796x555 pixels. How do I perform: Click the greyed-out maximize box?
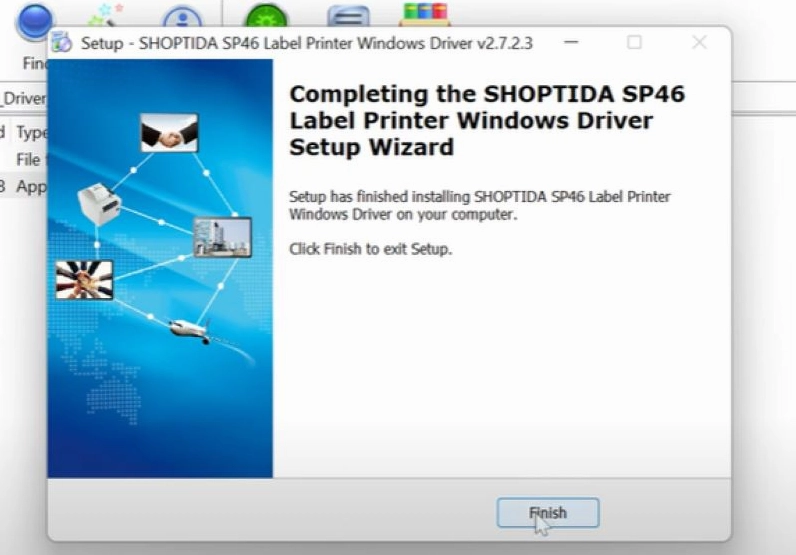(x=634, y=42)
